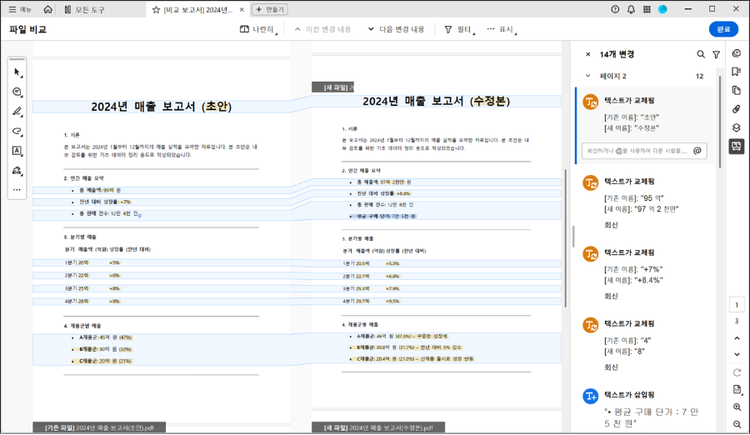750x435 pixels.
Task: Collapse the 페이지 2 changes group
Action: coord(588,76)
